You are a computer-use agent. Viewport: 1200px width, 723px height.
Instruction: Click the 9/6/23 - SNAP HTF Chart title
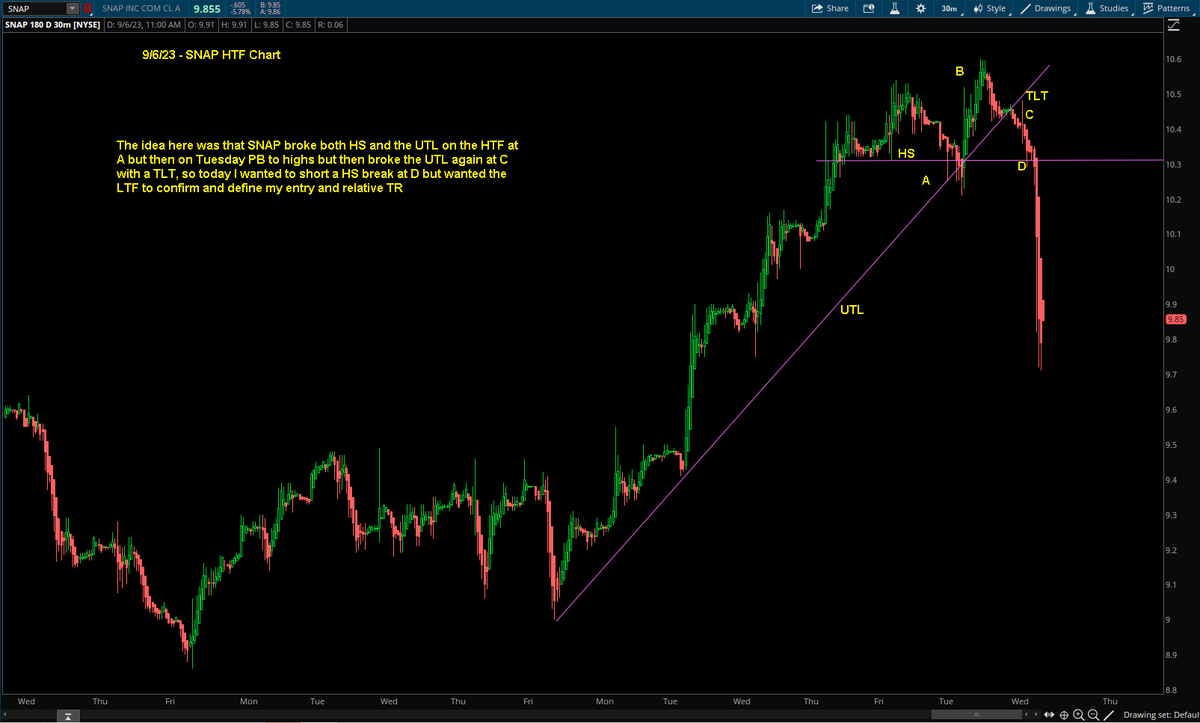210,55
